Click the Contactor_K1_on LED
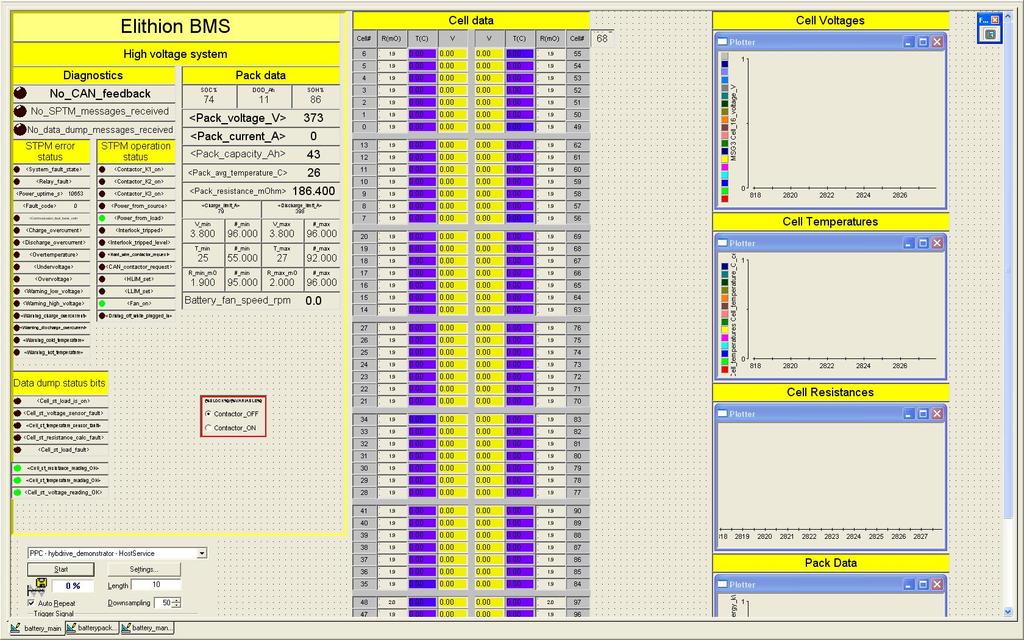This screenshot has width=1024, height=640. (102, 169)
